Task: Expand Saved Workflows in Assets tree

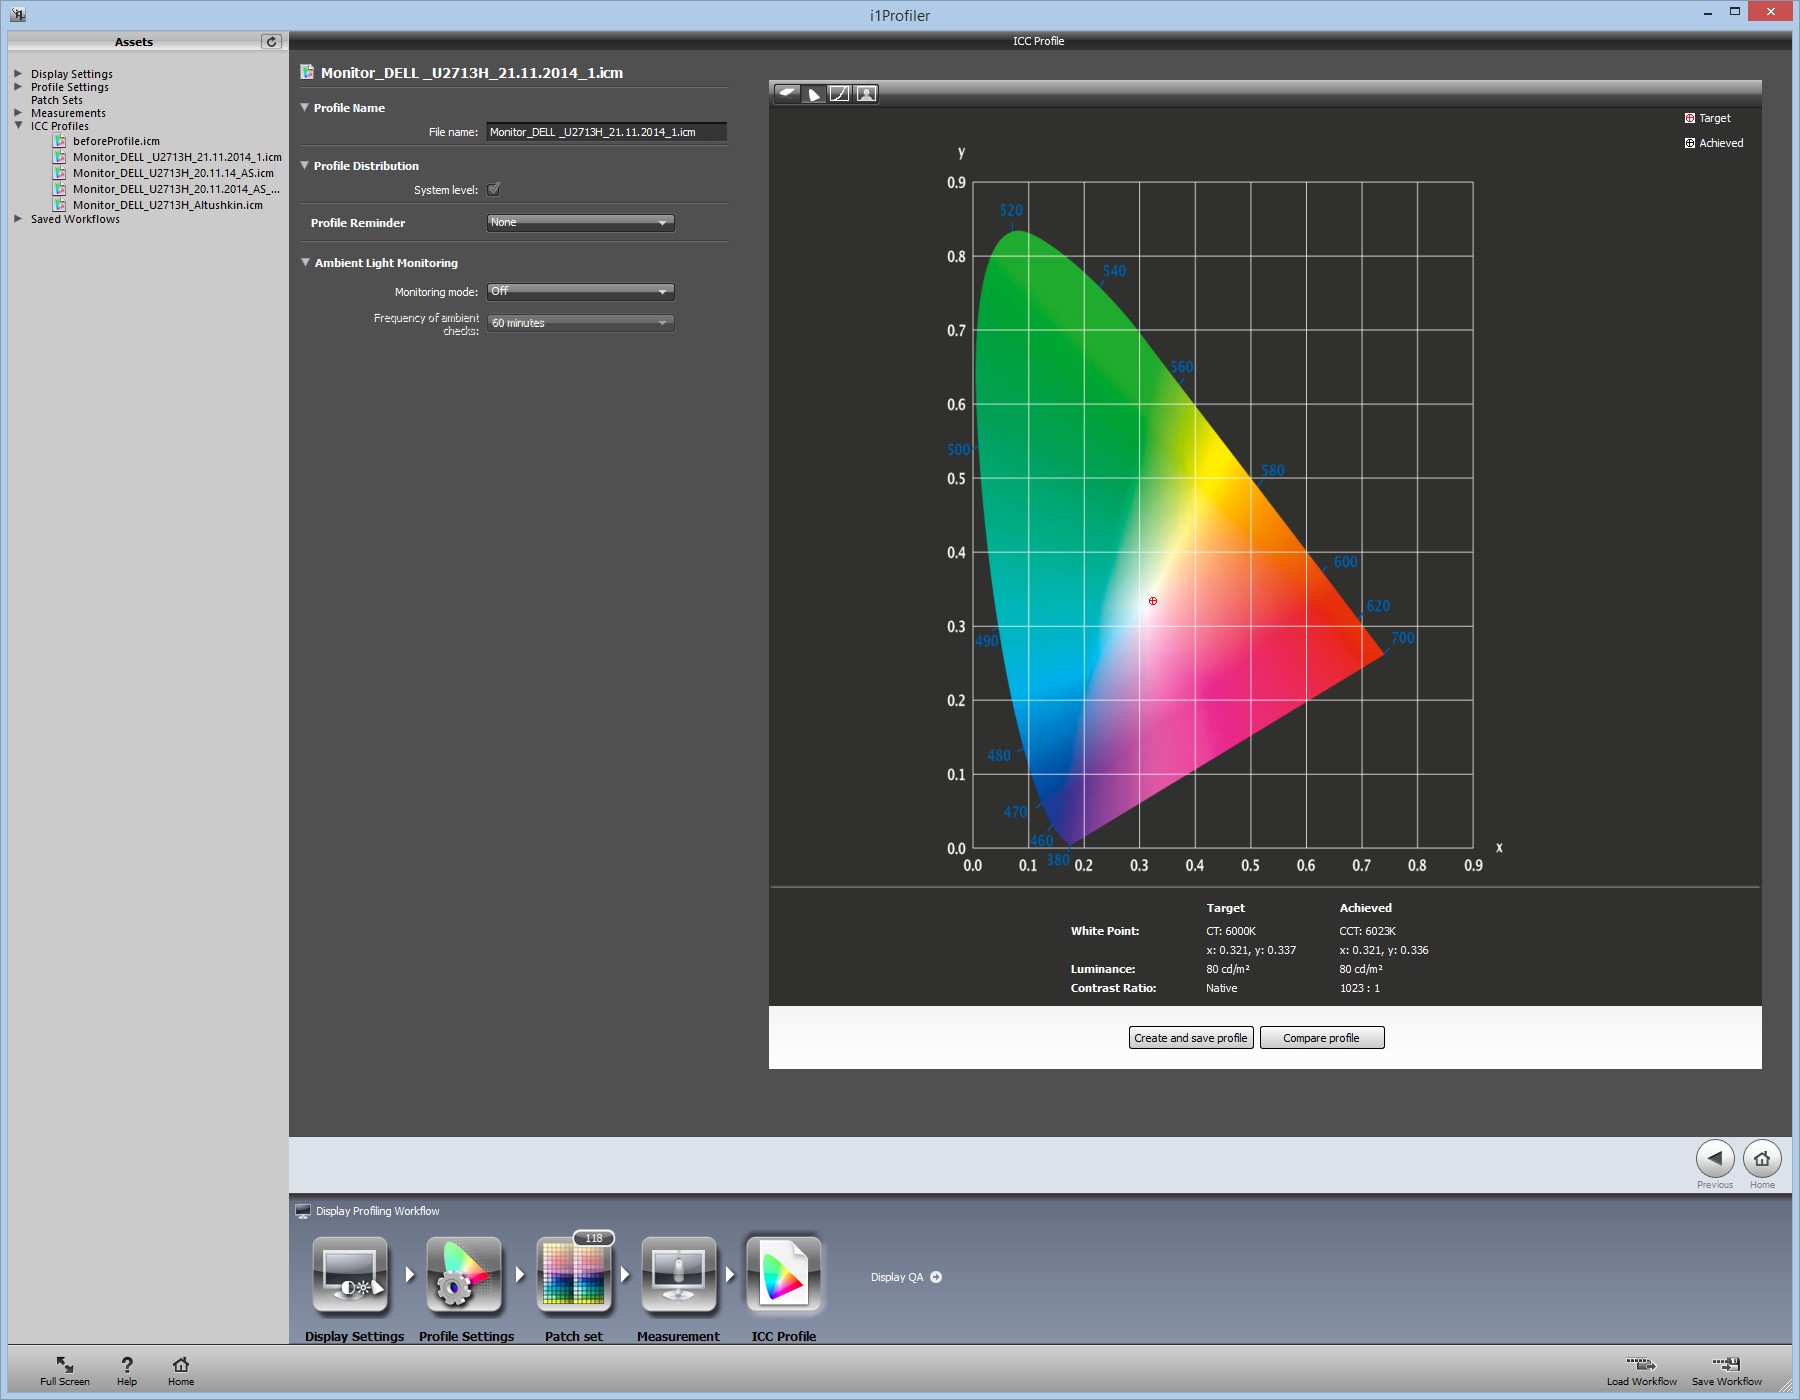Action: coord(18,218)
